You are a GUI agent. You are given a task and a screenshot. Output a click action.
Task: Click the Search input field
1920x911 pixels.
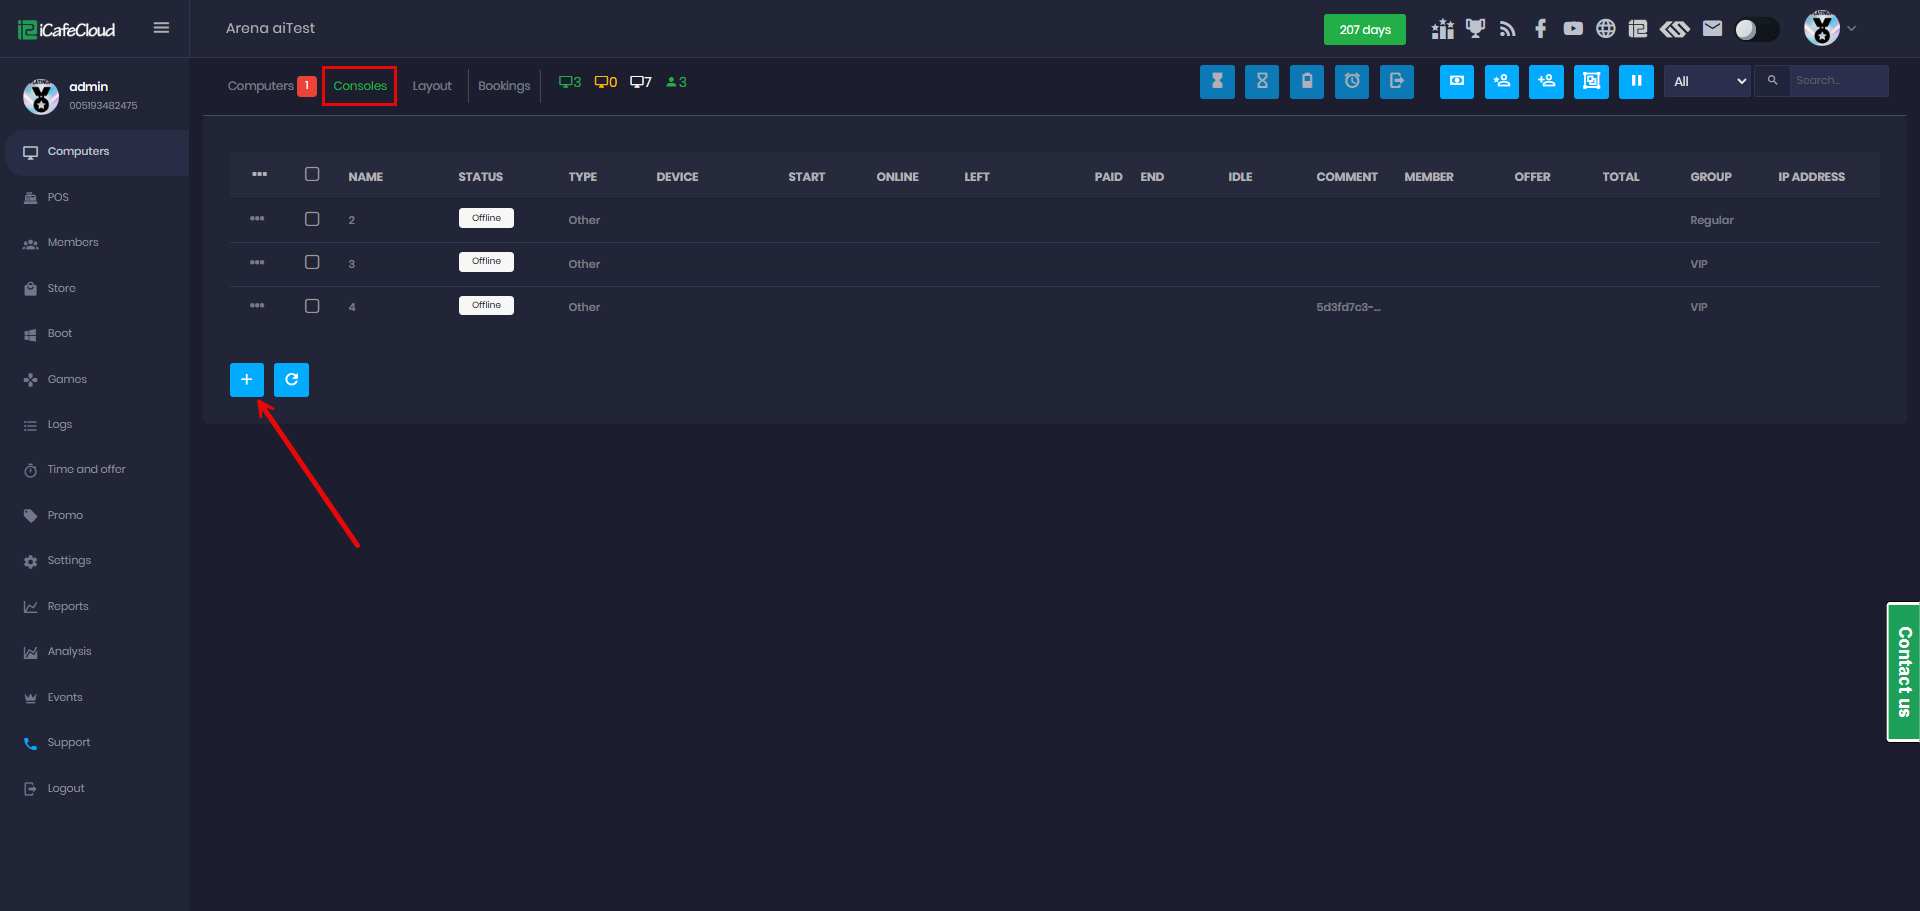click(x=1838, y=81)
